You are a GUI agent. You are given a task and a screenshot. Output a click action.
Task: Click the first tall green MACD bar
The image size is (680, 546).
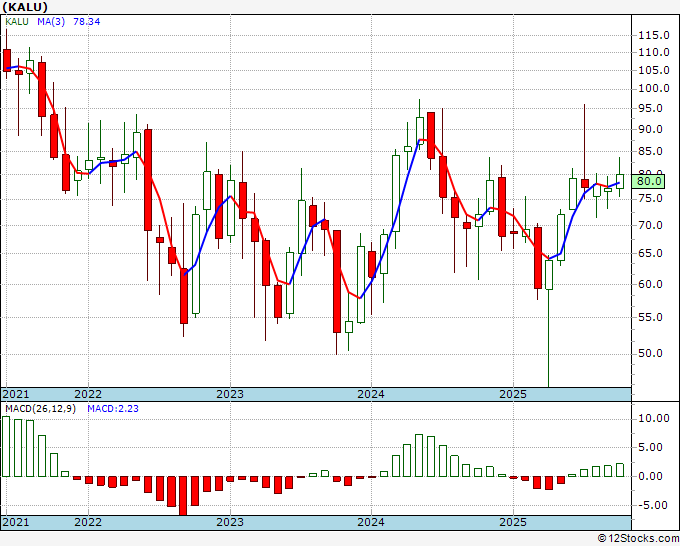coord(6,447)
